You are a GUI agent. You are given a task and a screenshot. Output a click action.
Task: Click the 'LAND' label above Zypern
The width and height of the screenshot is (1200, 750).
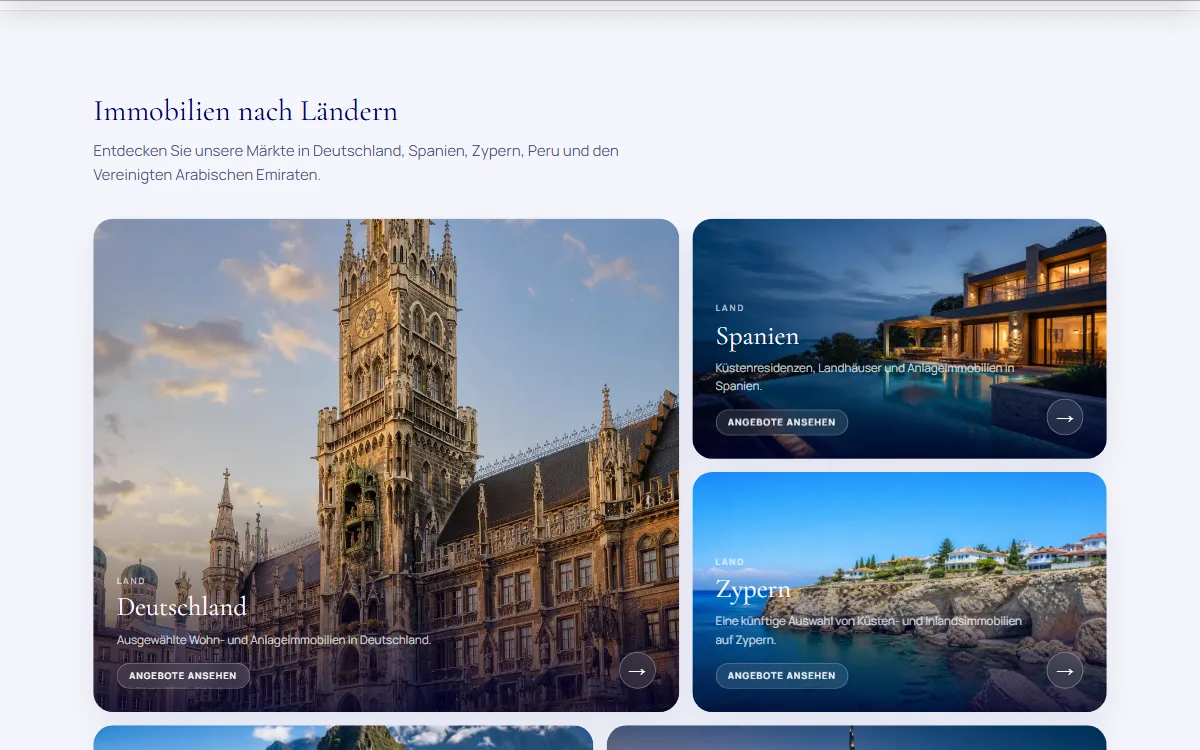(730, 562)
